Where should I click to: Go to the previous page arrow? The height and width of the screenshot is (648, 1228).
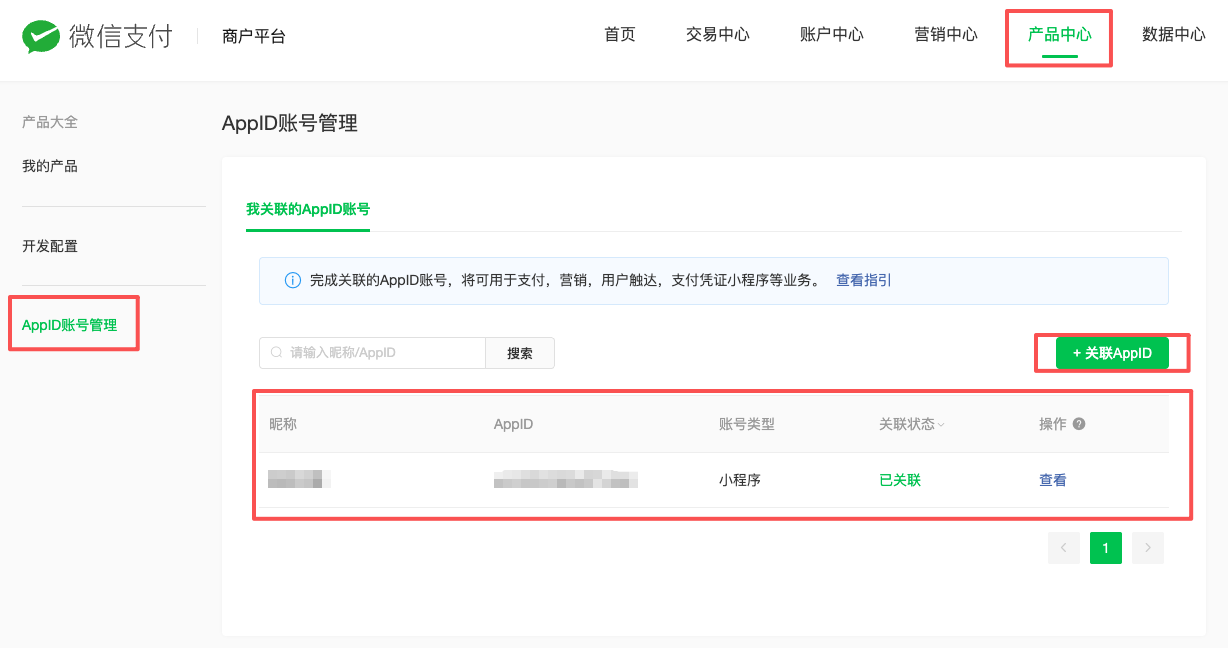click(1064, 548)
